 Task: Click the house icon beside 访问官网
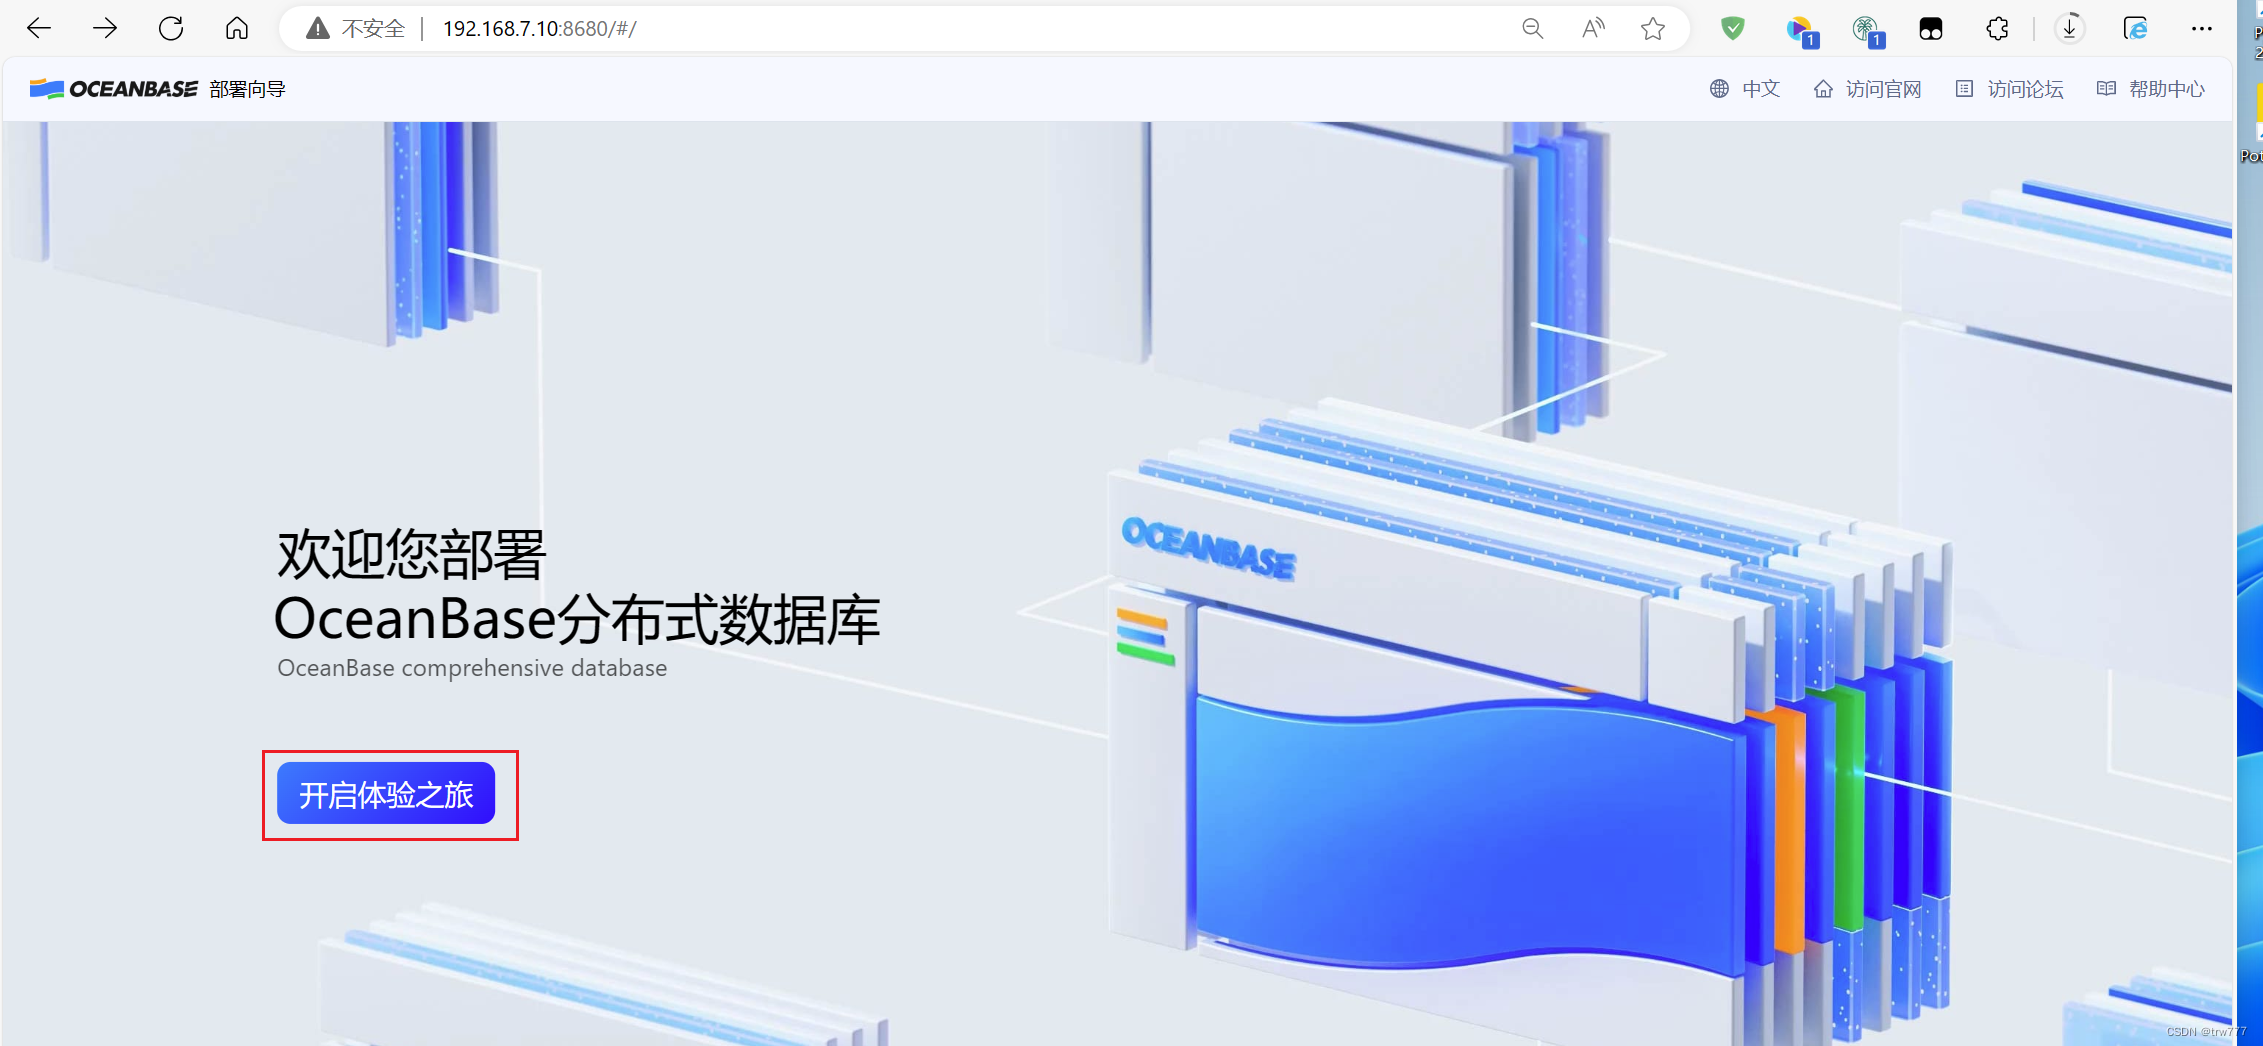[1823, 89]
